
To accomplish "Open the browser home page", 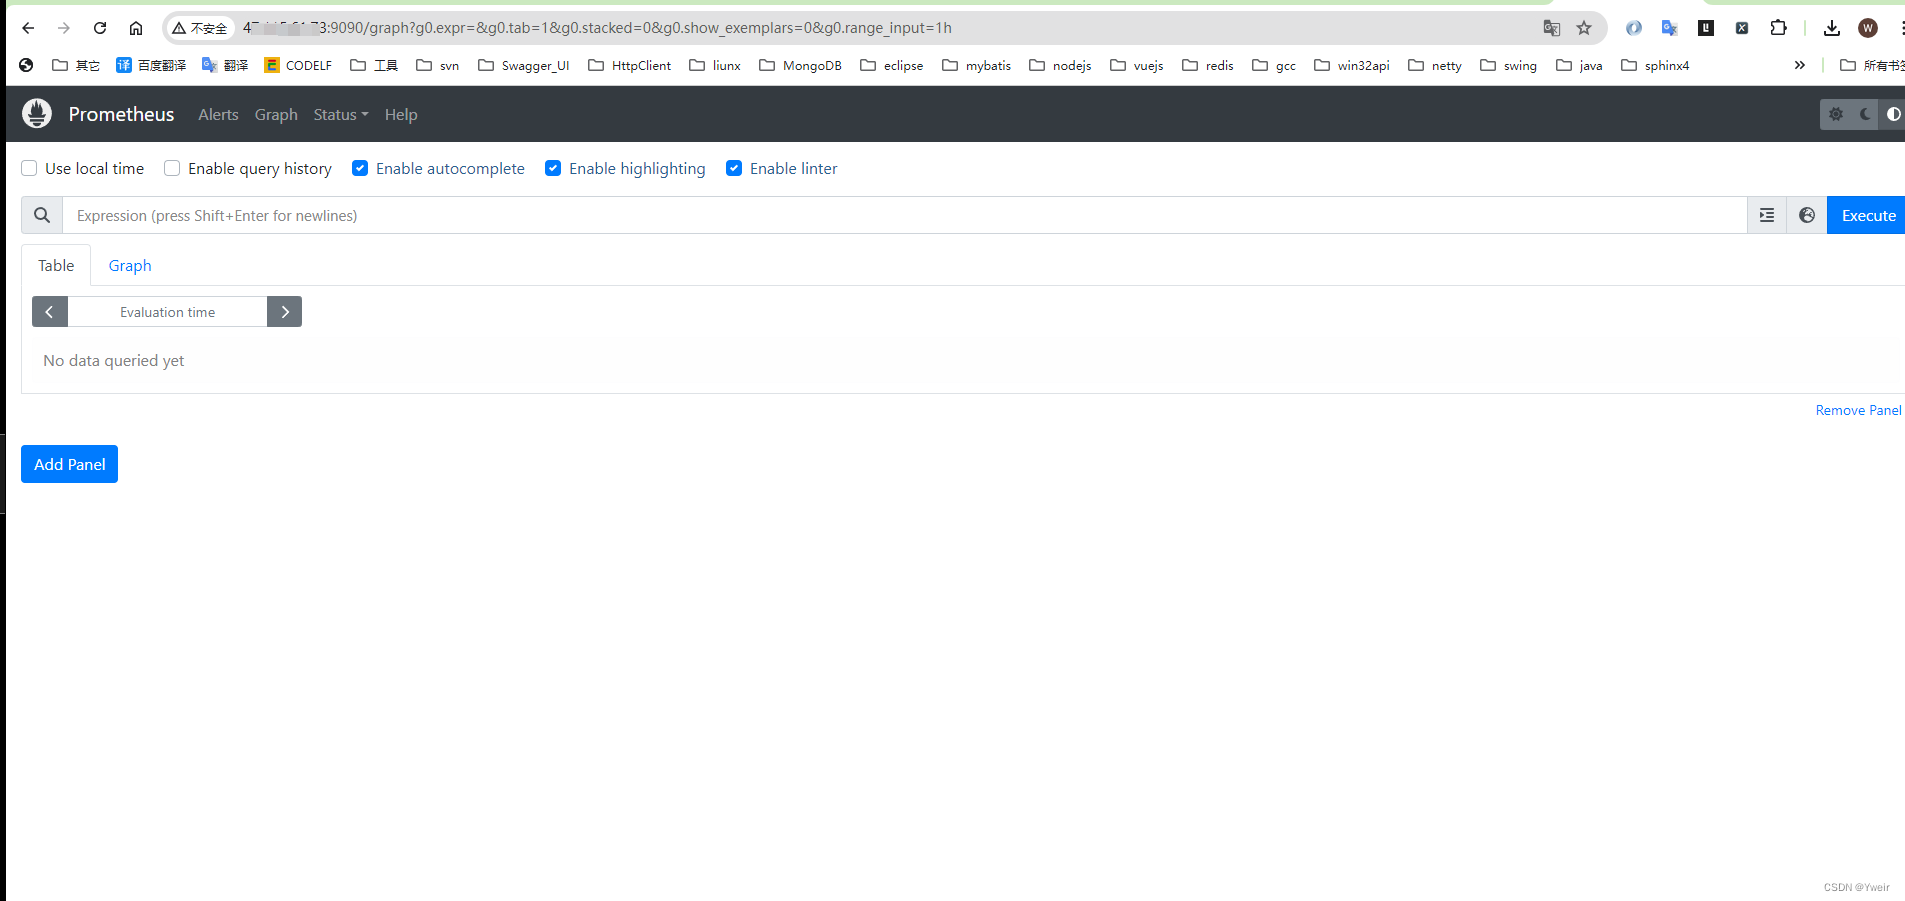I will pos(136,28).
